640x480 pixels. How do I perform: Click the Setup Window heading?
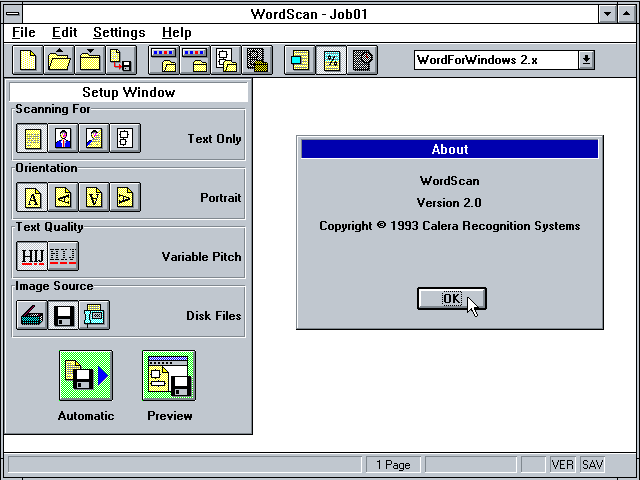pos(129,92)
